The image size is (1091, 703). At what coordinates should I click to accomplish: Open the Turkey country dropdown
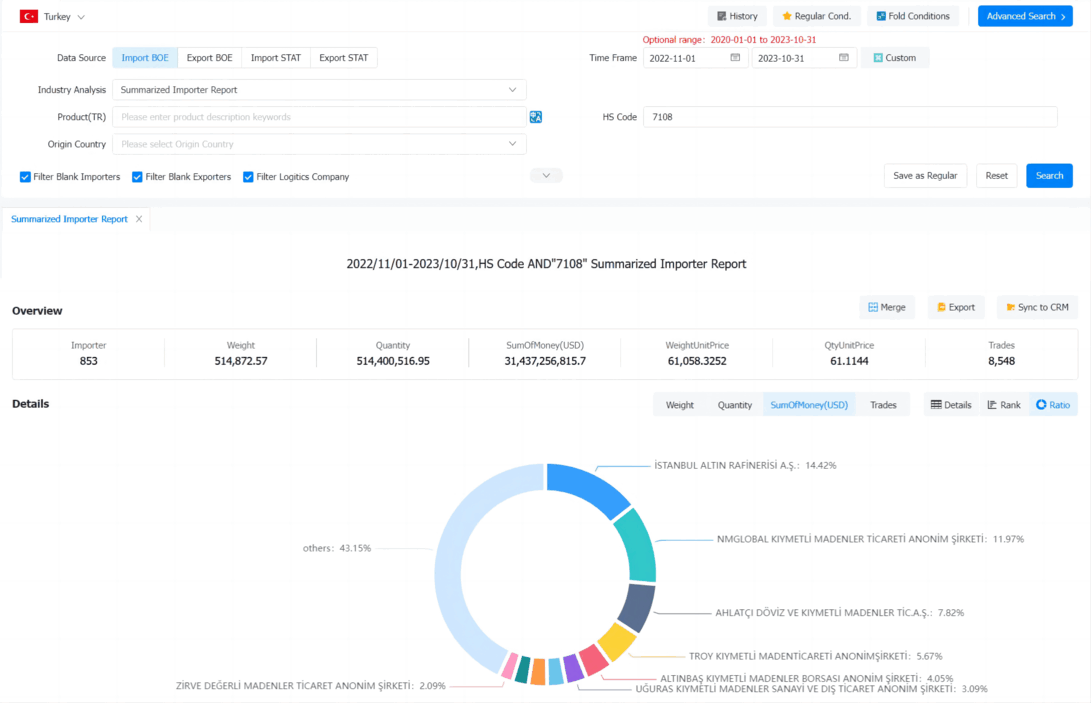pyautogui.click(x=53, y=17)
